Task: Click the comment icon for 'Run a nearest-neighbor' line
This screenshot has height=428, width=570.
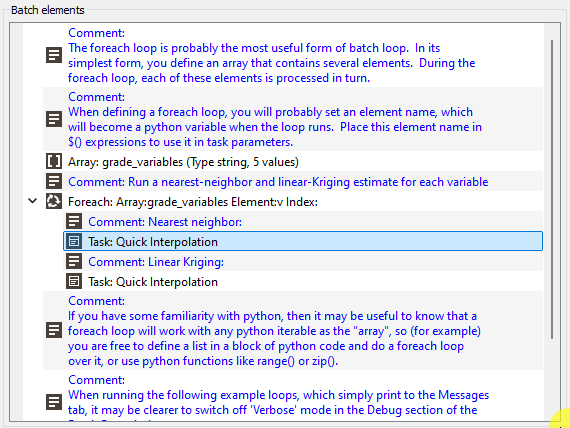Action: pos(54,181)
